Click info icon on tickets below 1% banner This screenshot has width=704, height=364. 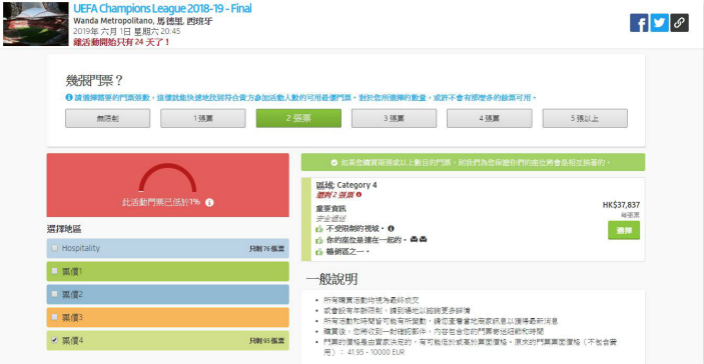click(209, 202)
